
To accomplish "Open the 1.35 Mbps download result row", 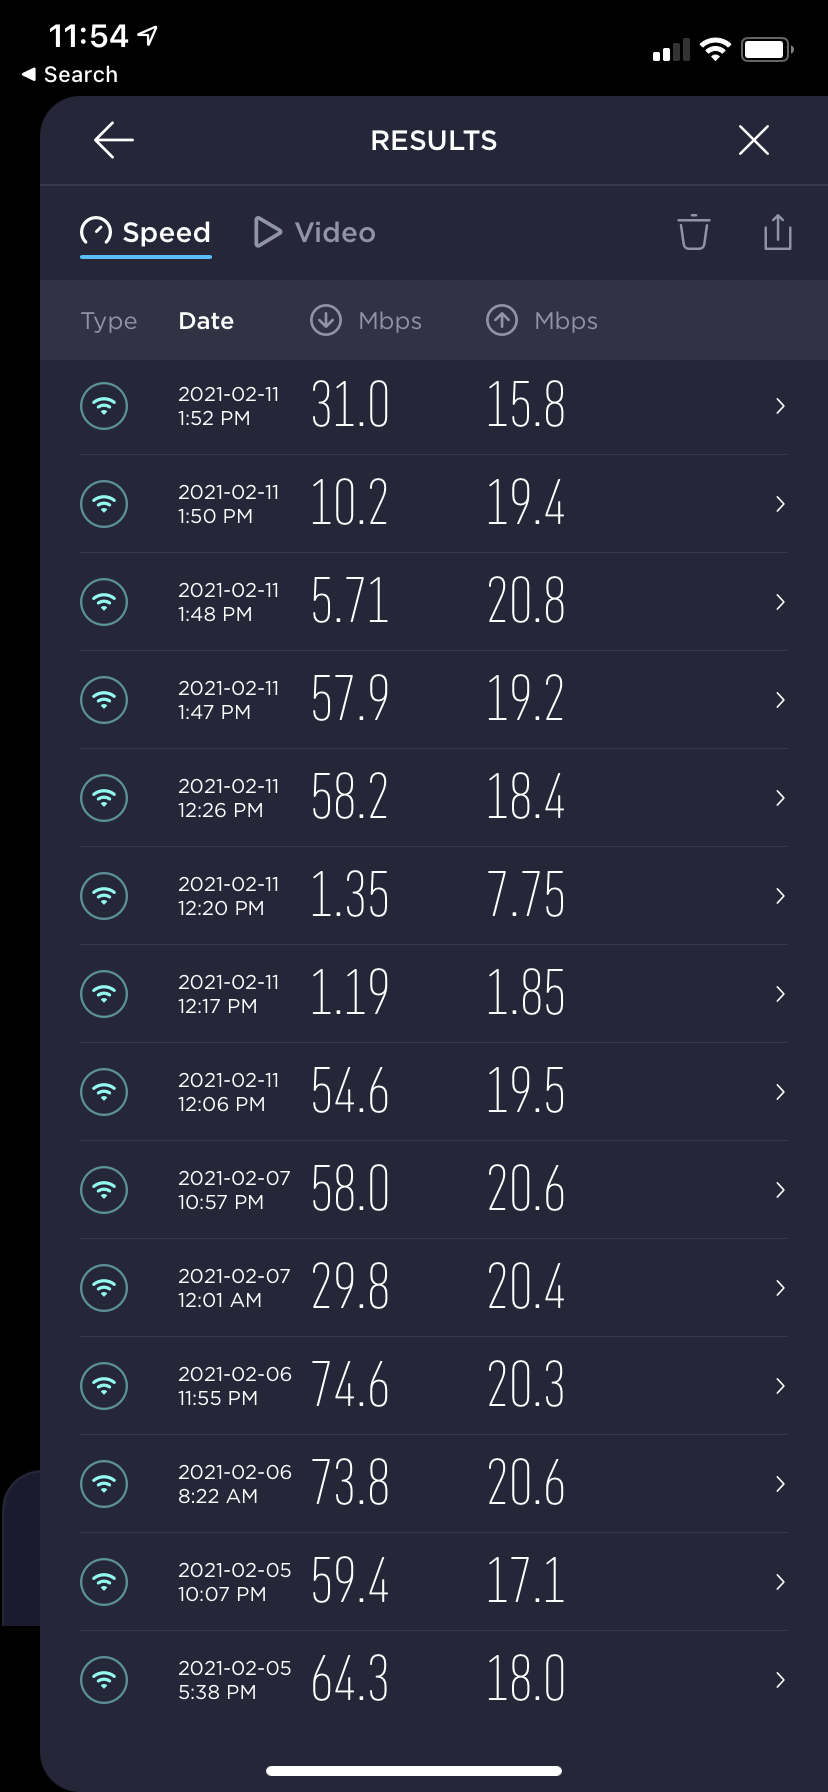I will tap(432, 896).
